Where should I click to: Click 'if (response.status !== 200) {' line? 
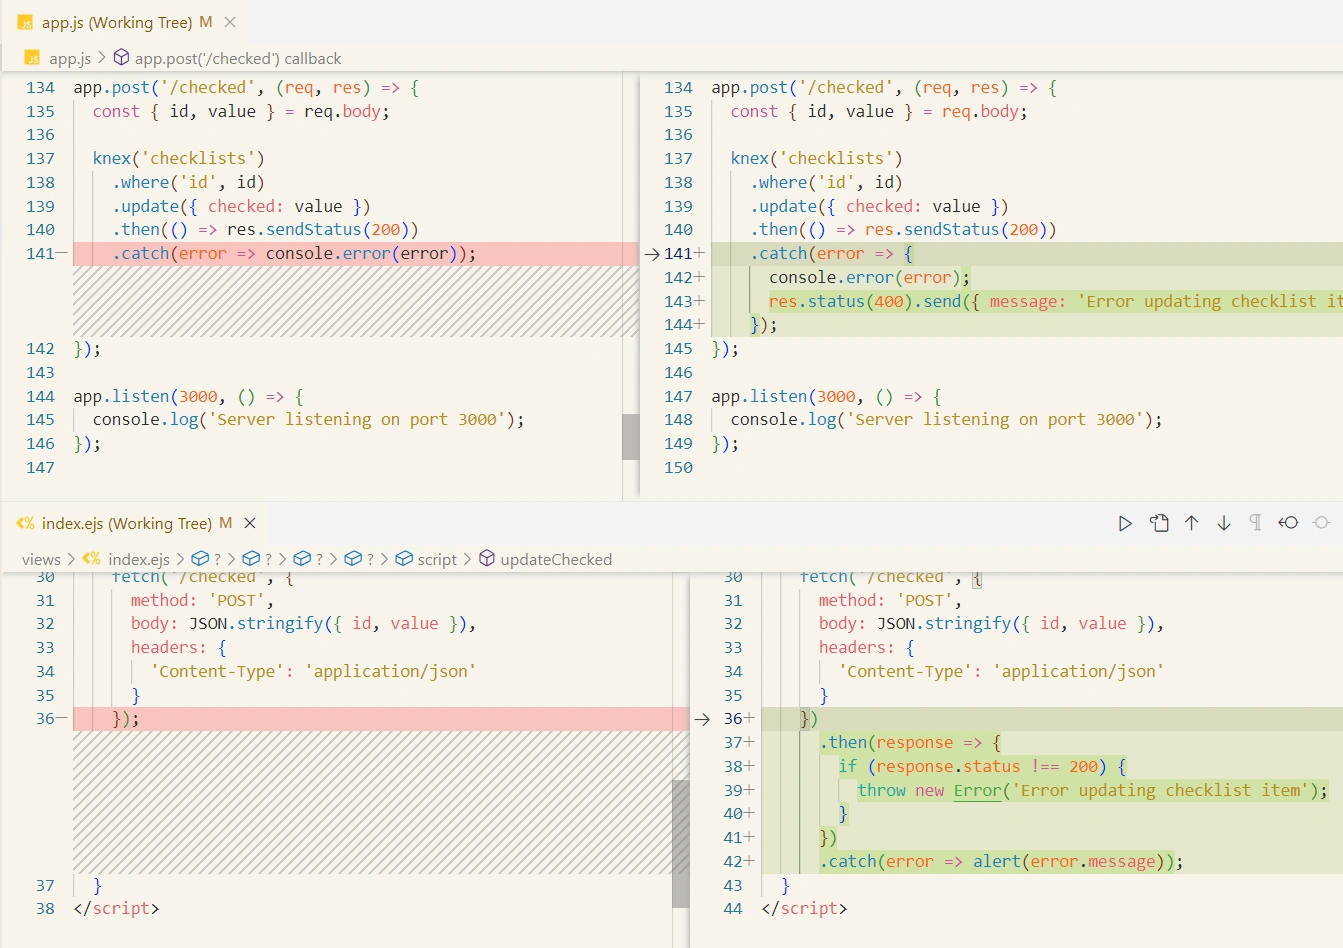tap(983, 767)
